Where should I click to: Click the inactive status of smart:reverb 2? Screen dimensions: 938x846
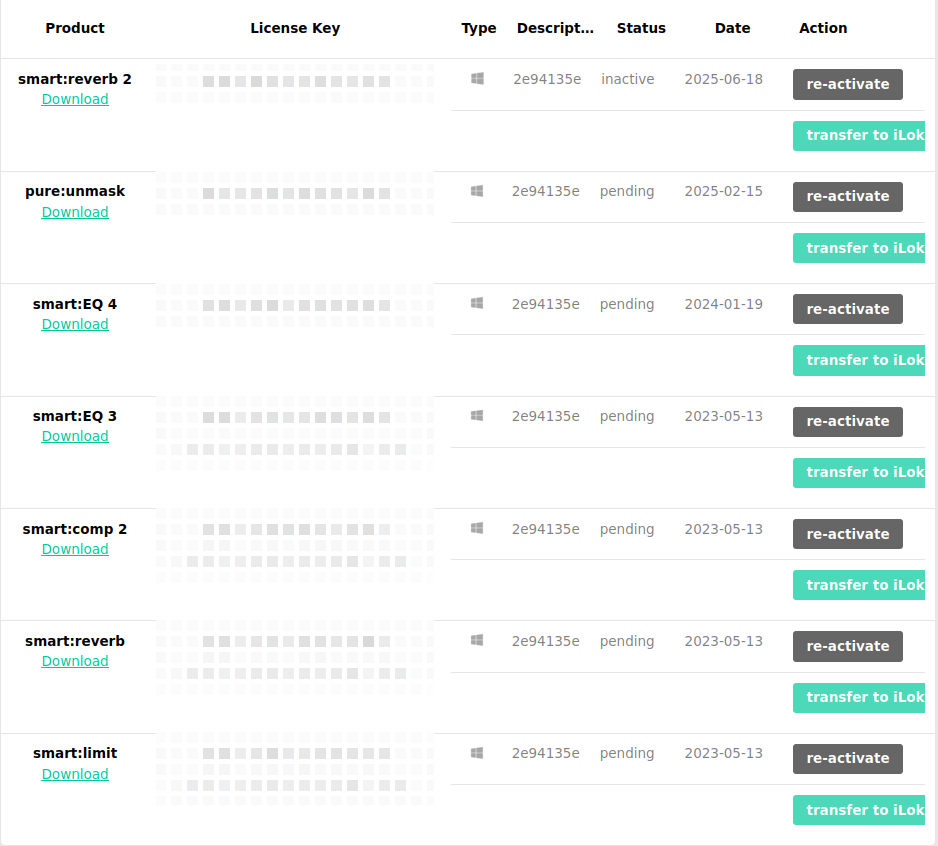click(x=628, y=79)
